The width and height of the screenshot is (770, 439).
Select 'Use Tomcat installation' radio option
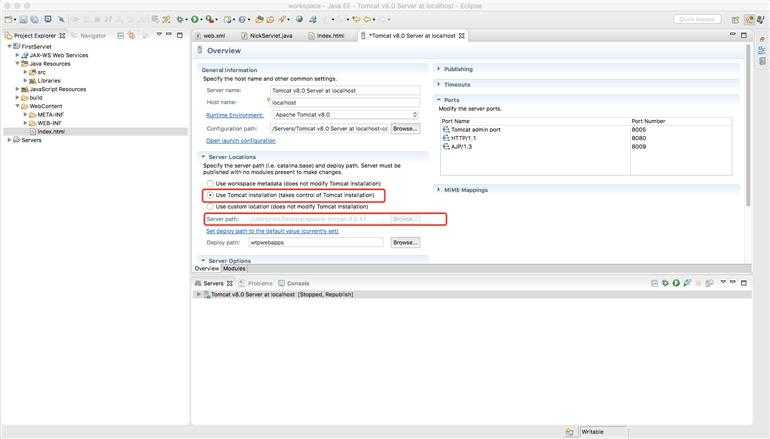(x=210, y=195)
